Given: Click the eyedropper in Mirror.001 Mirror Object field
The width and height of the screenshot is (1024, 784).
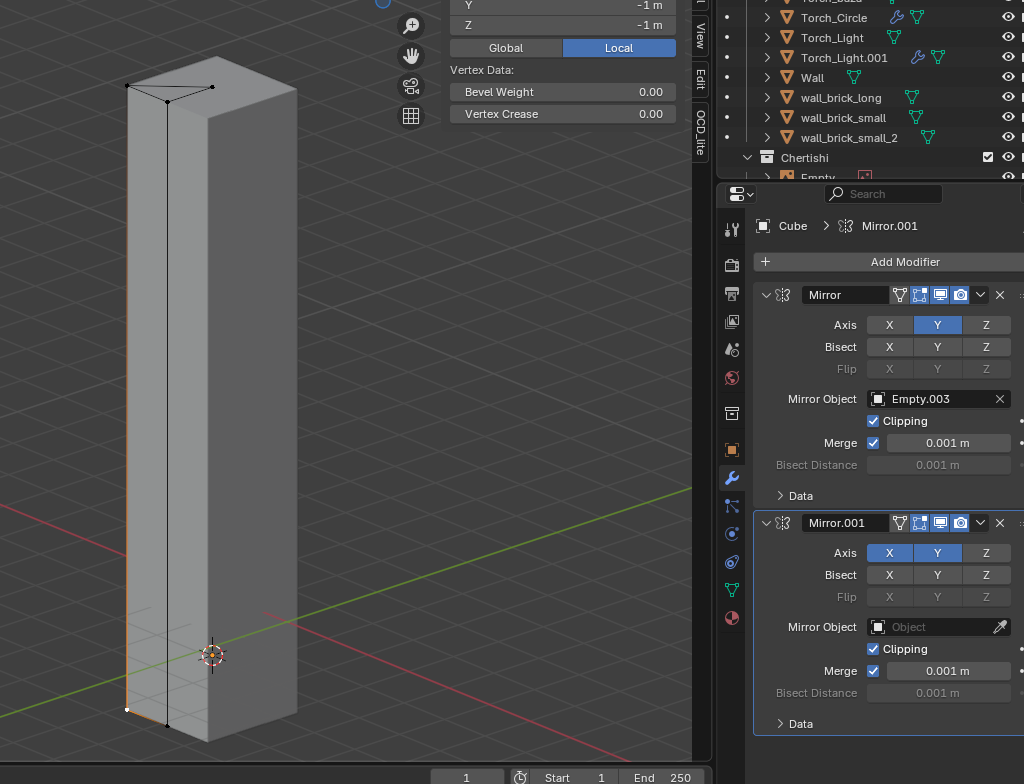Looking at the screenshot, I should (999, 627).
